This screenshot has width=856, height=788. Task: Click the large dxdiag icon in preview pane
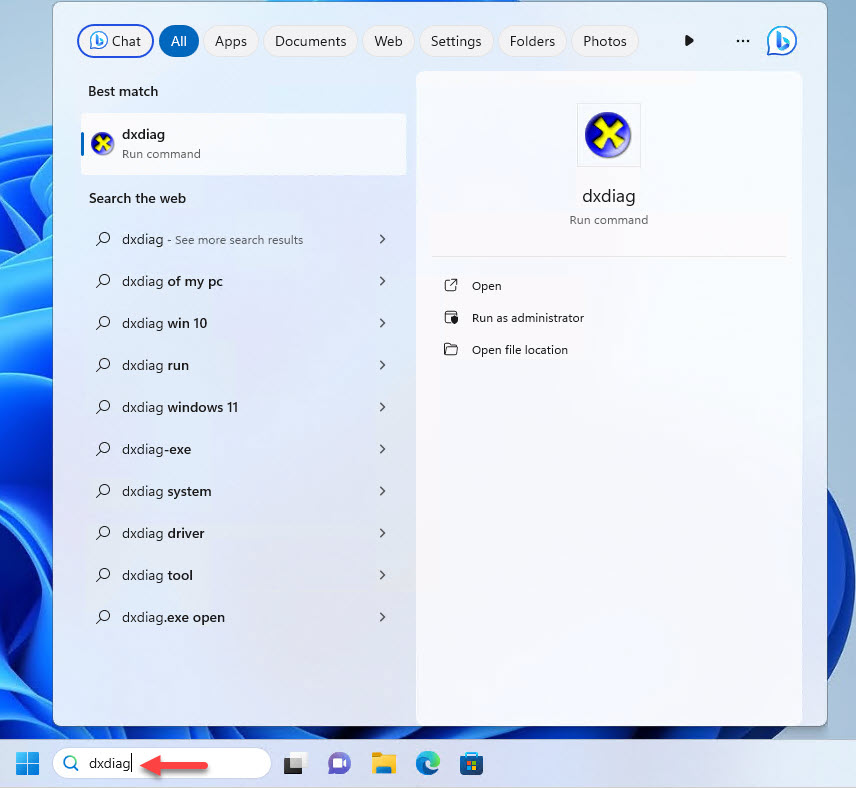608,135
